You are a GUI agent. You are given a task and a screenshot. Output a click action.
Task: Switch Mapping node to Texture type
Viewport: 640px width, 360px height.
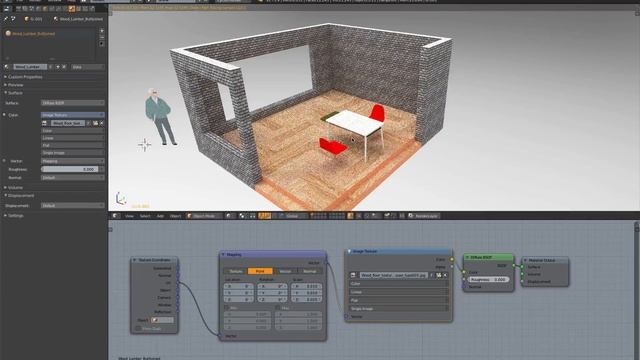tap(236, 271)
